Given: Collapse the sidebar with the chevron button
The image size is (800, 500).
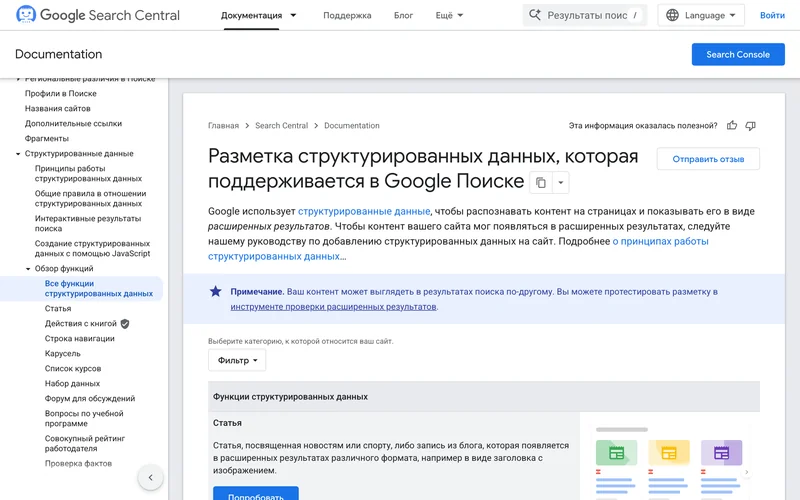Looking at the screenshot, I should (151, 478).
